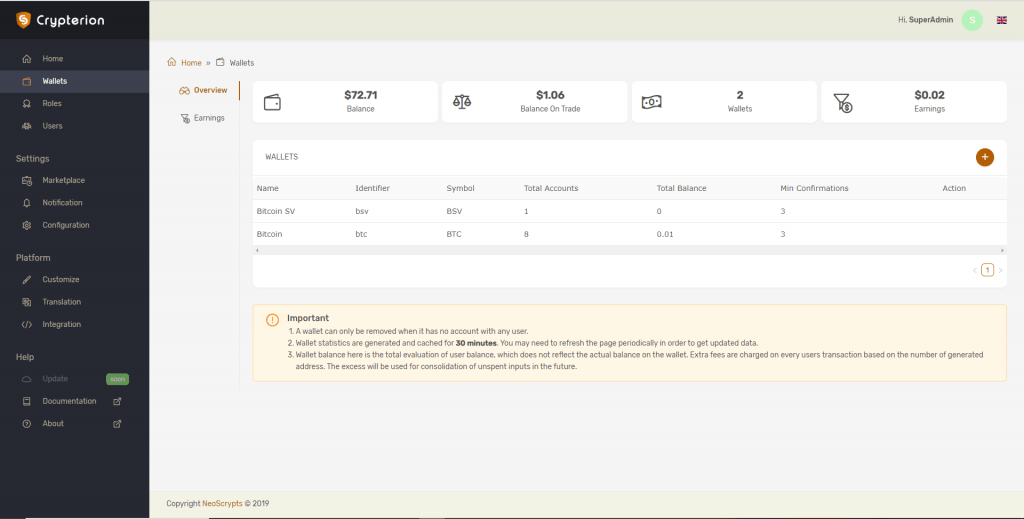Go to Users in the sidebar
The width and height of the screenshot is (1024, 519).
point(74,126)
